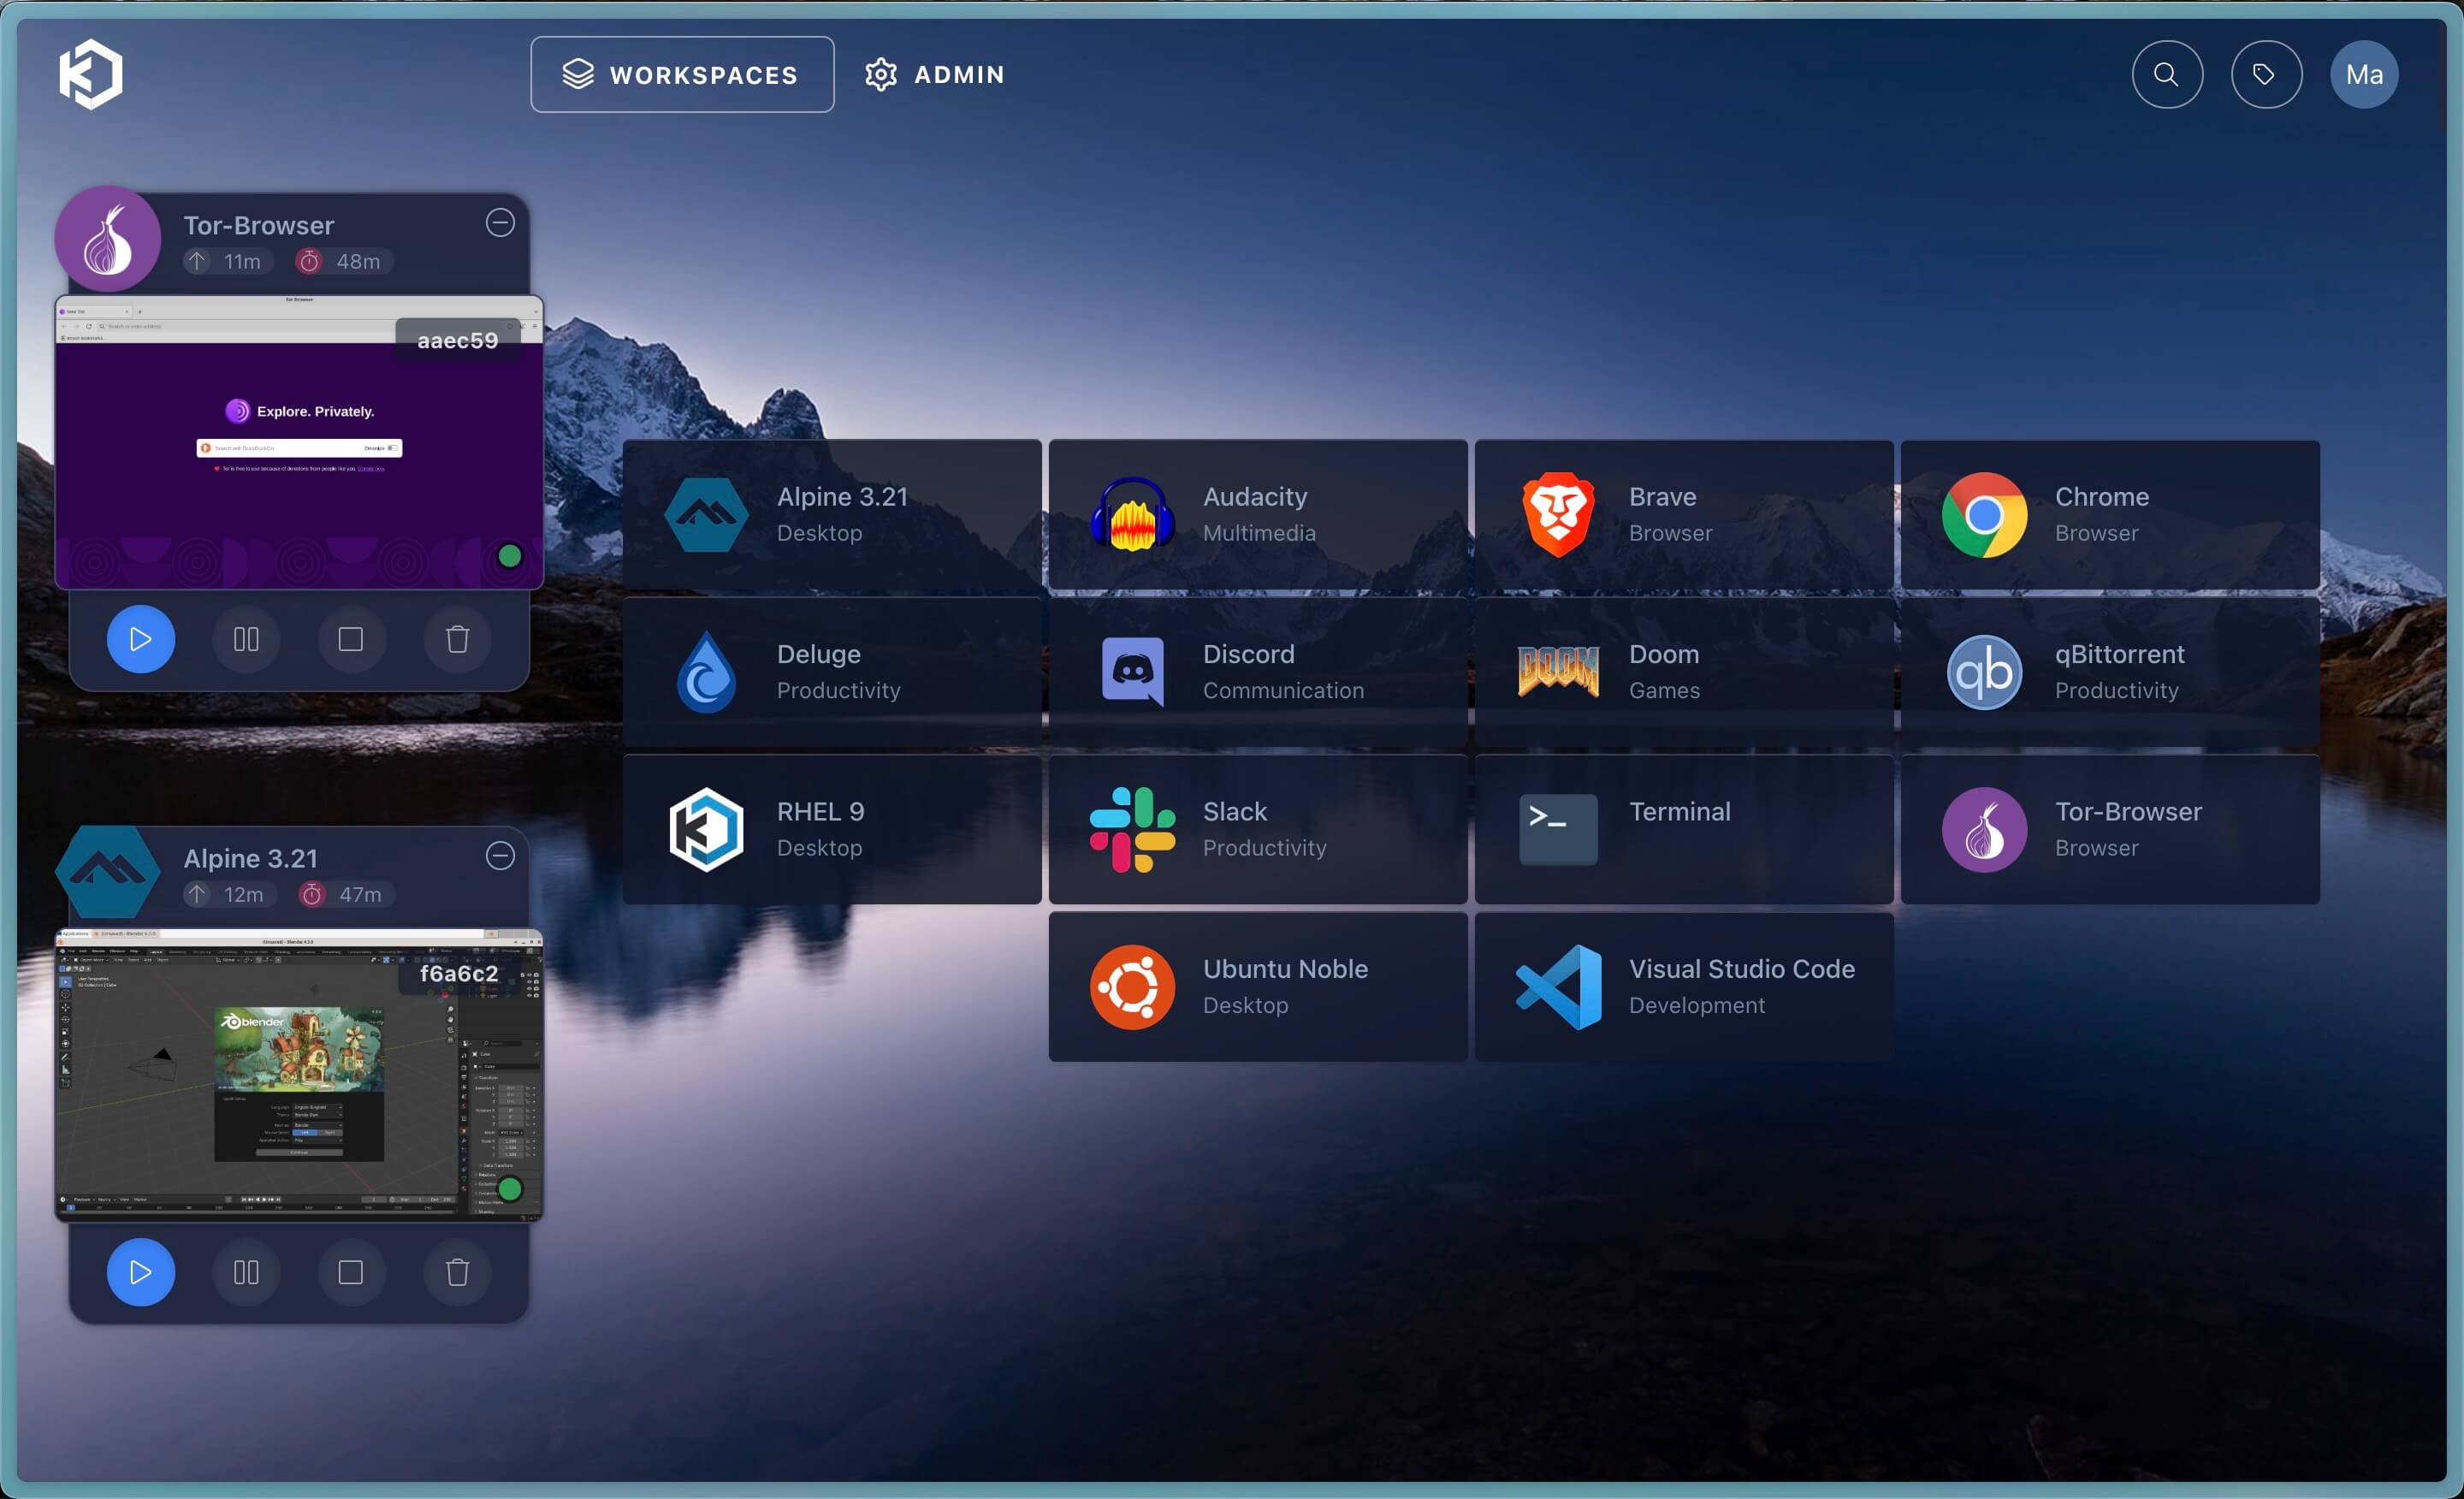This screenshot has width=2464, height=1499.
Task: Delete the Tor-Browser session
Action: pyautogui.click(x=457, y=639)
